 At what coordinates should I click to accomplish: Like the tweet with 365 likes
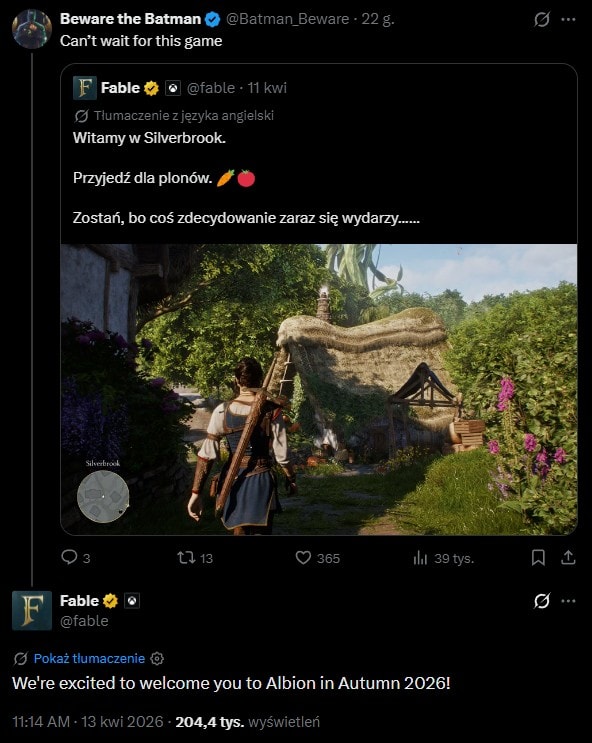[x=303, y=557]
